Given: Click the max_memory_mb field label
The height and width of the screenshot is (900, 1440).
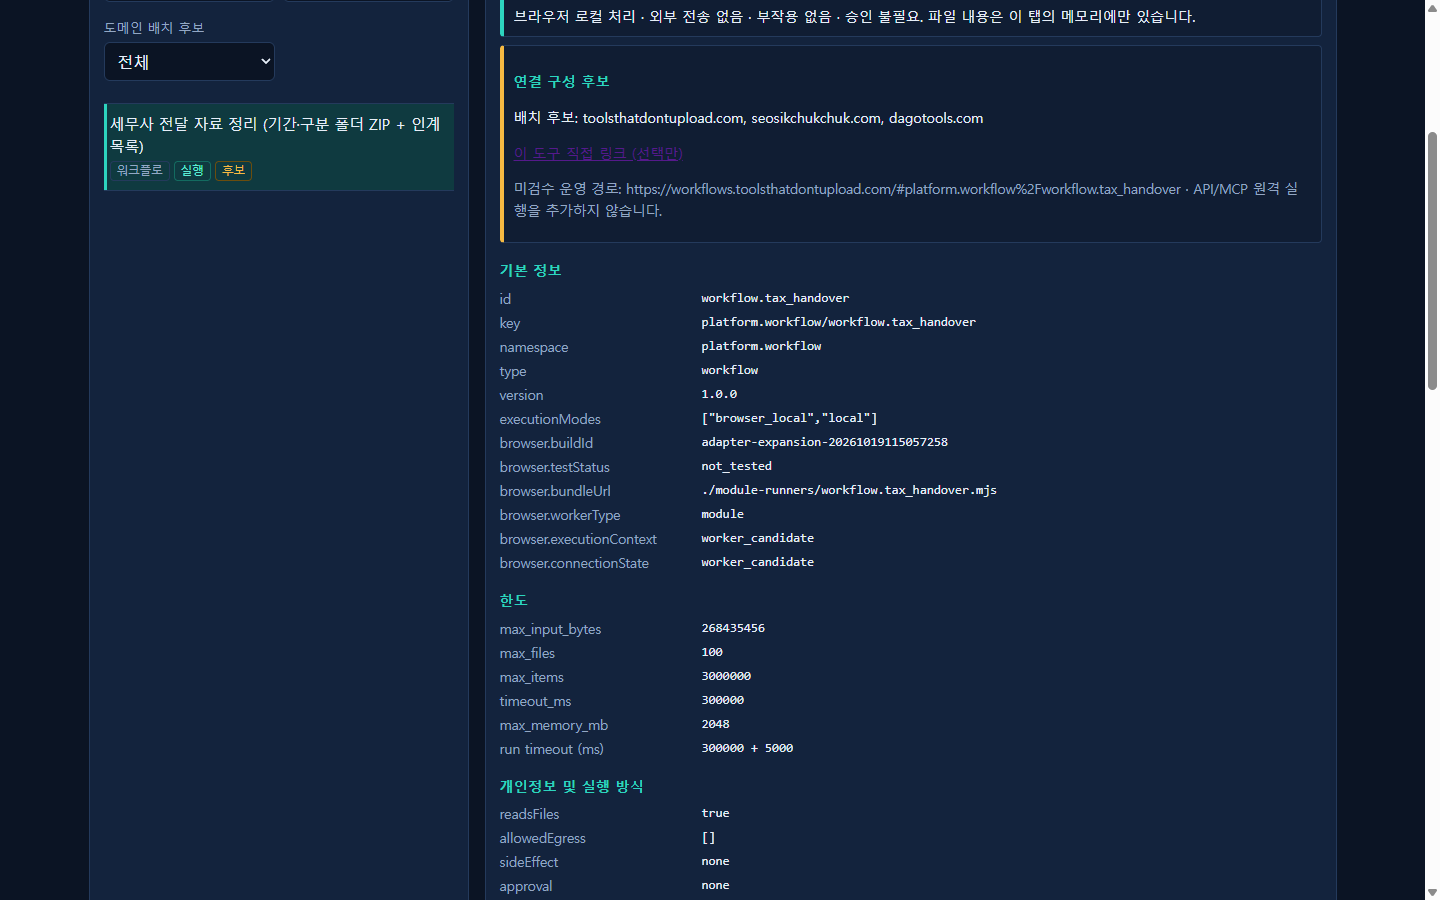Looking at the screenshot, I should [x=554, y=725].
